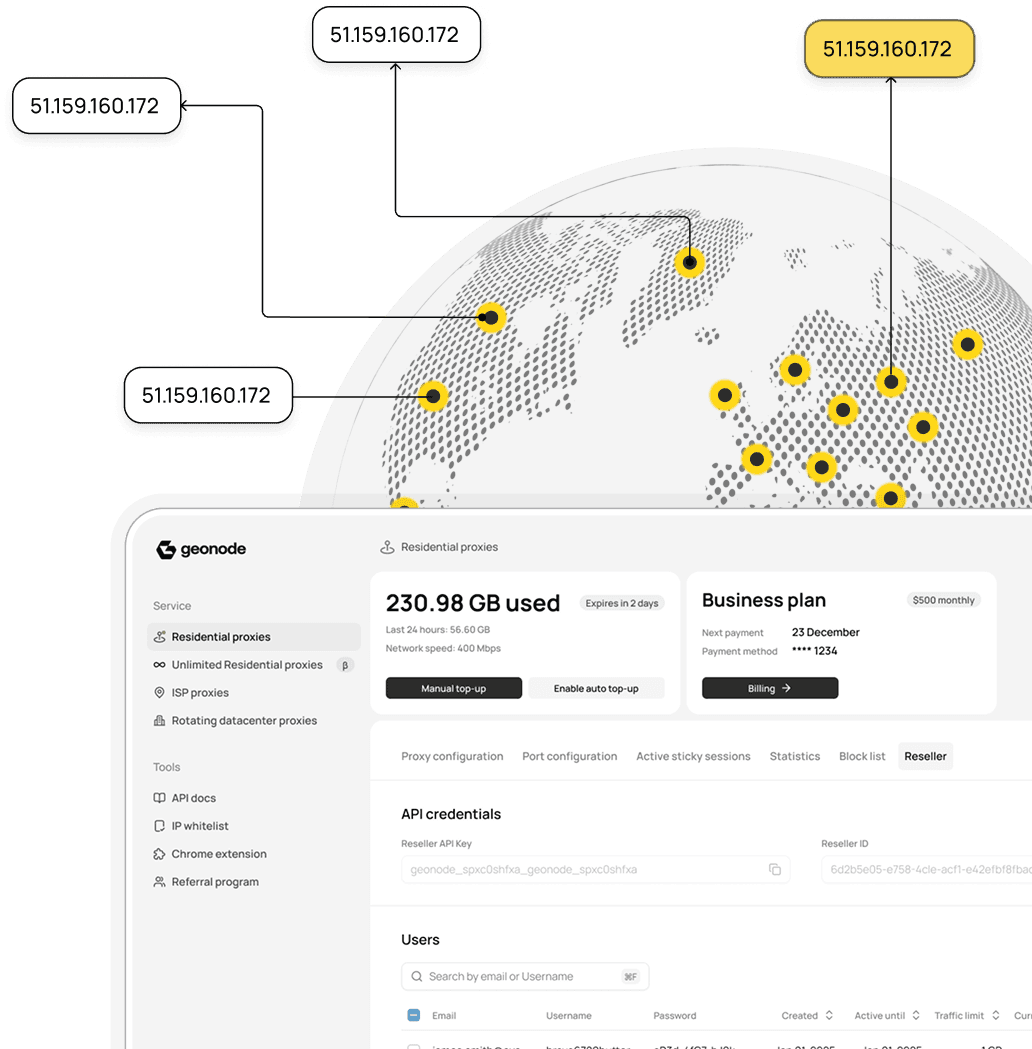Open Residential proxies in the sidebar

tap(253, 637)
